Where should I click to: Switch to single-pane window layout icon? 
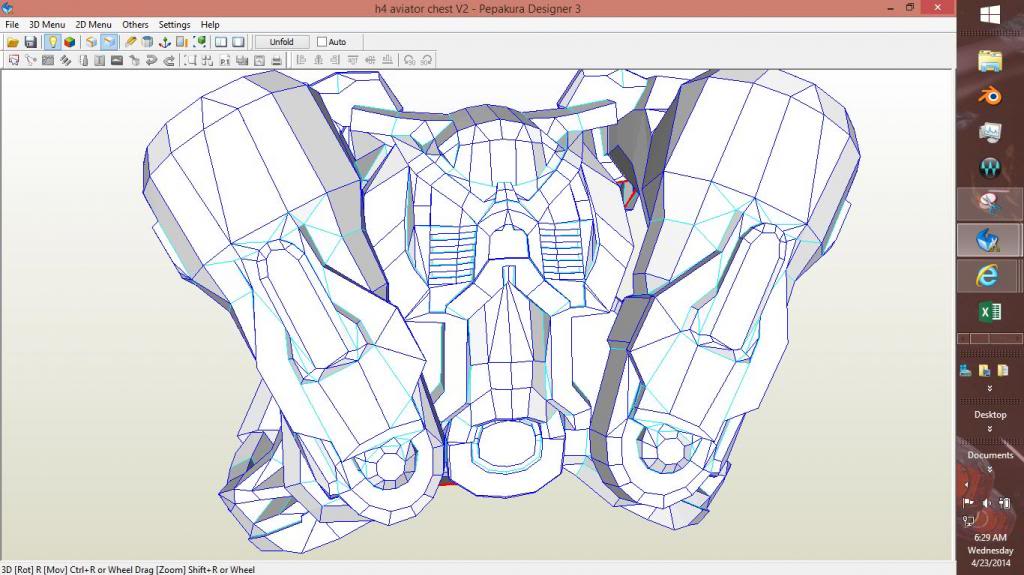239,42
